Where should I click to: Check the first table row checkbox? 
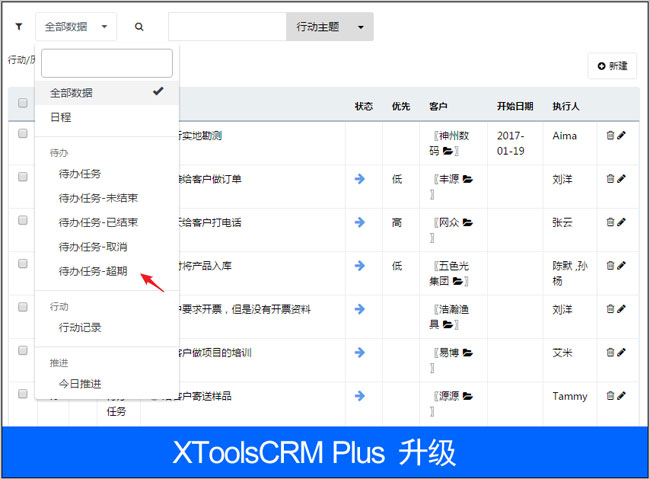click(23, 134)
